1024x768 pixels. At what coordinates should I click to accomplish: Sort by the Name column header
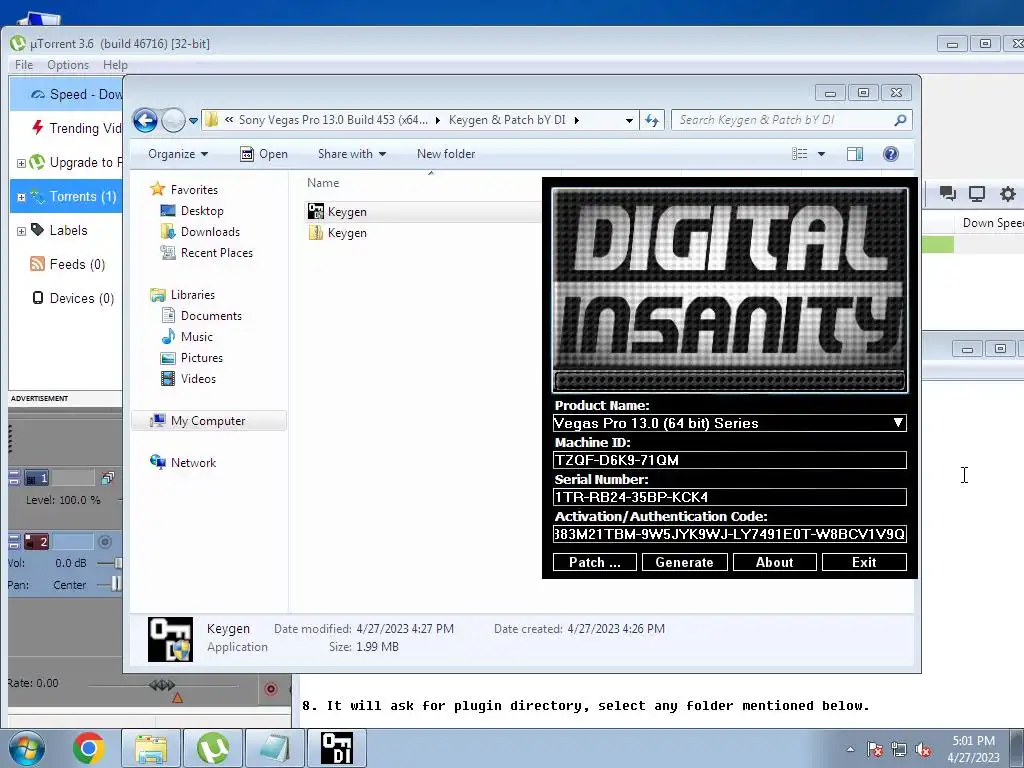point(323,184)
